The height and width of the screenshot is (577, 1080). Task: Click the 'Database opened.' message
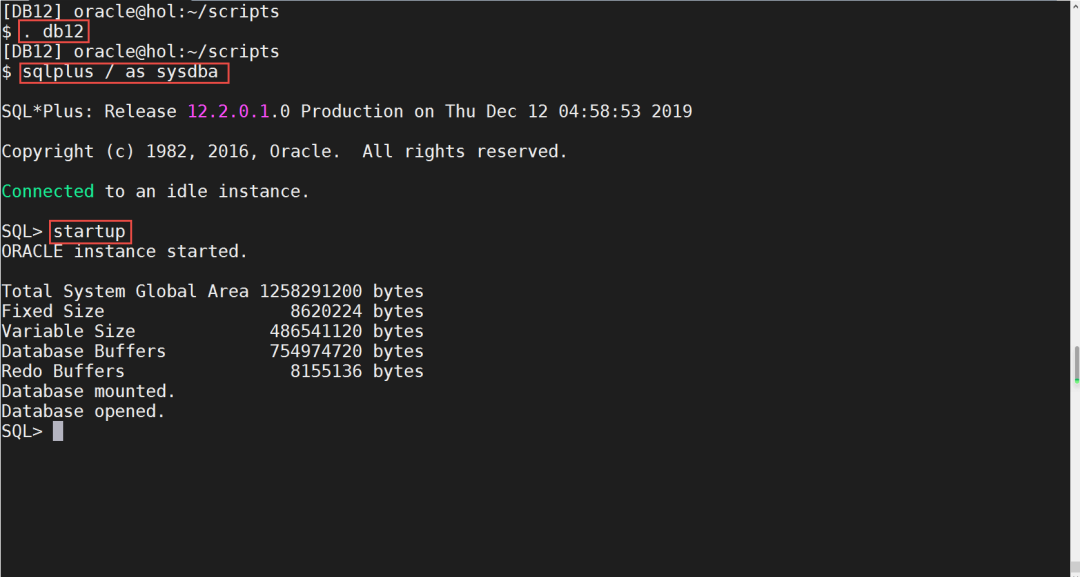[x=83, y=411]
